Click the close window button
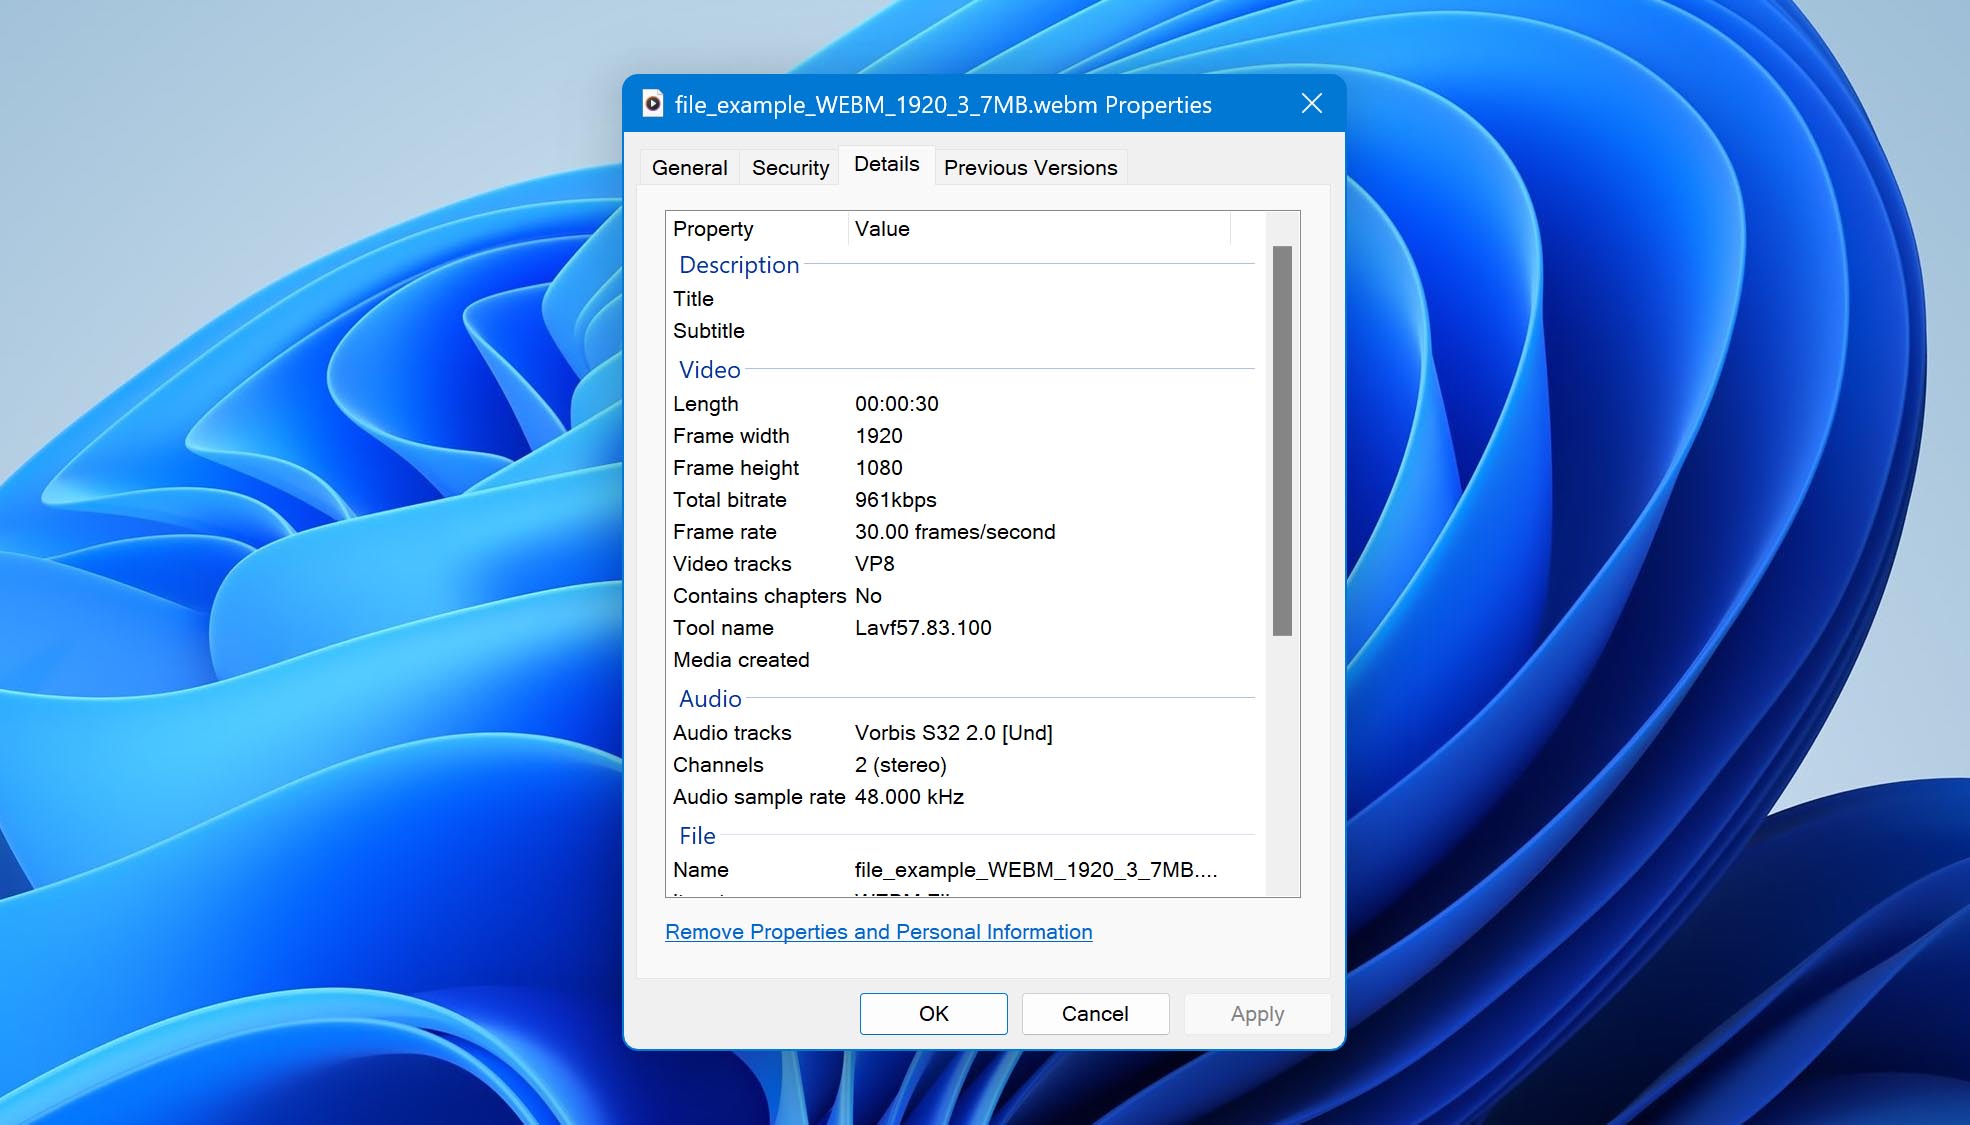The image size is (1970, 1125). [1311, 103]
